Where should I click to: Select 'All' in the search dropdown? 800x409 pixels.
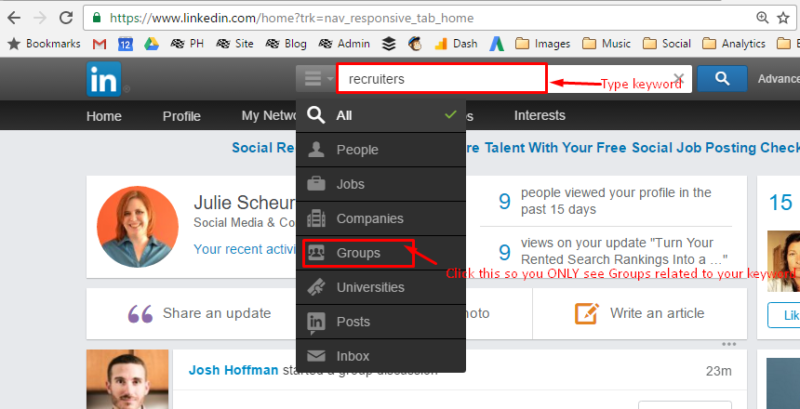(381, 116)
